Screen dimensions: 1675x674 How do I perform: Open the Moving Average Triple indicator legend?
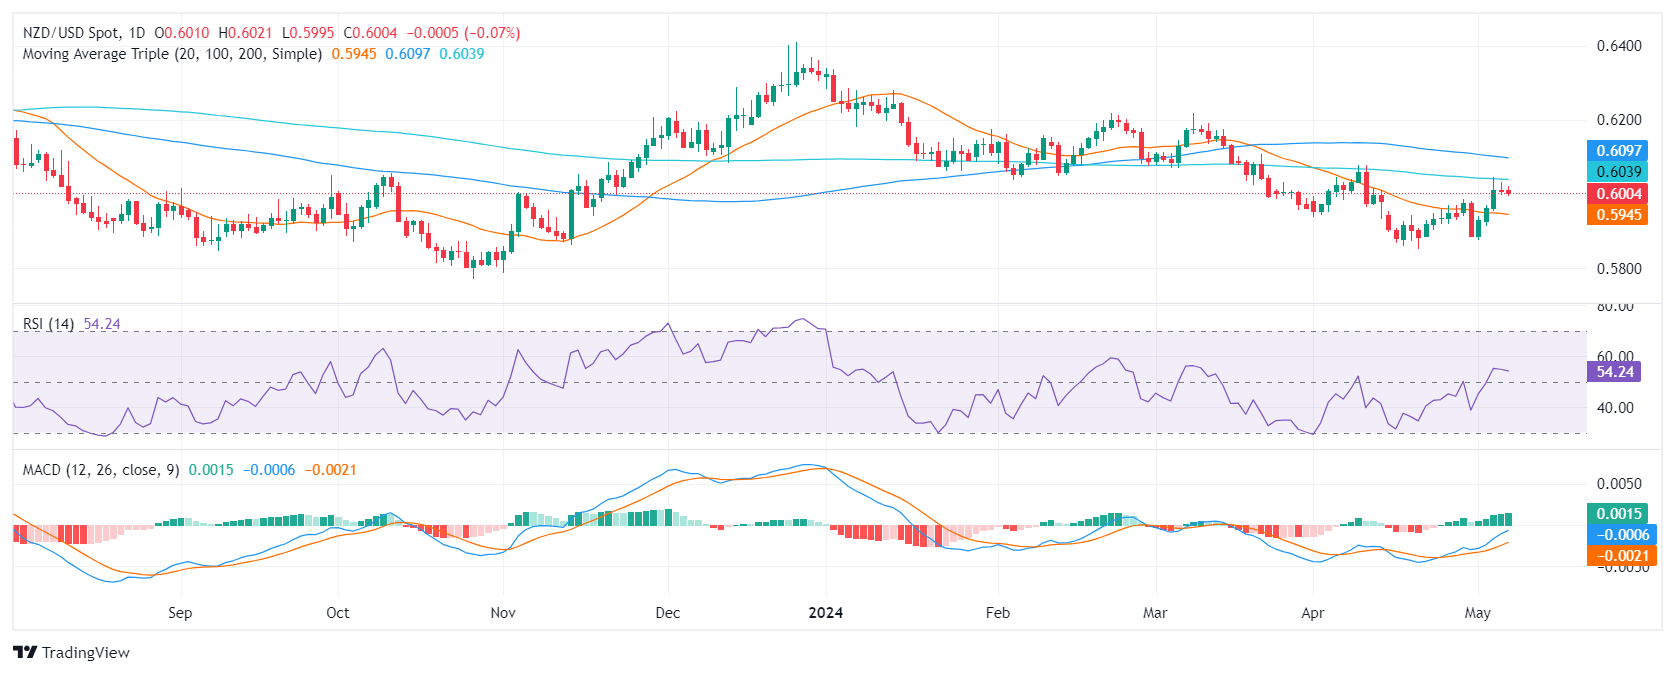[x=172, y=54]
